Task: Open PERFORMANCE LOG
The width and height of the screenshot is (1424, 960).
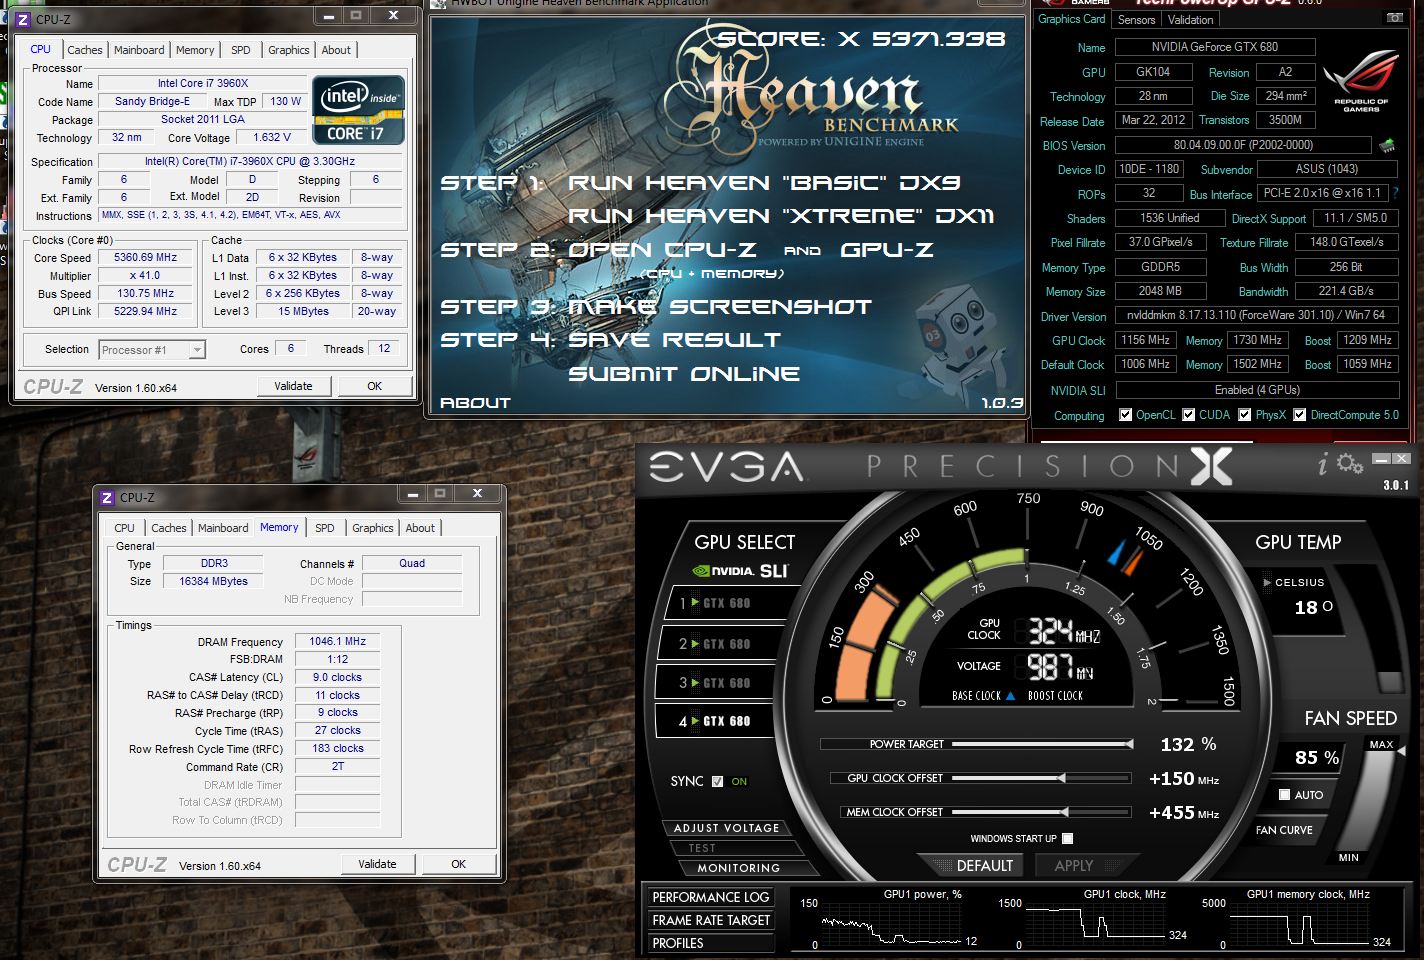Action: coord(711,897)
